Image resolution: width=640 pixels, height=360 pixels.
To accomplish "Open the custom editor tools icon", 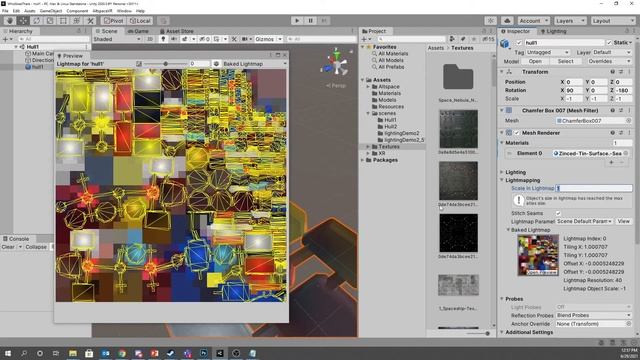I will 90,20.
